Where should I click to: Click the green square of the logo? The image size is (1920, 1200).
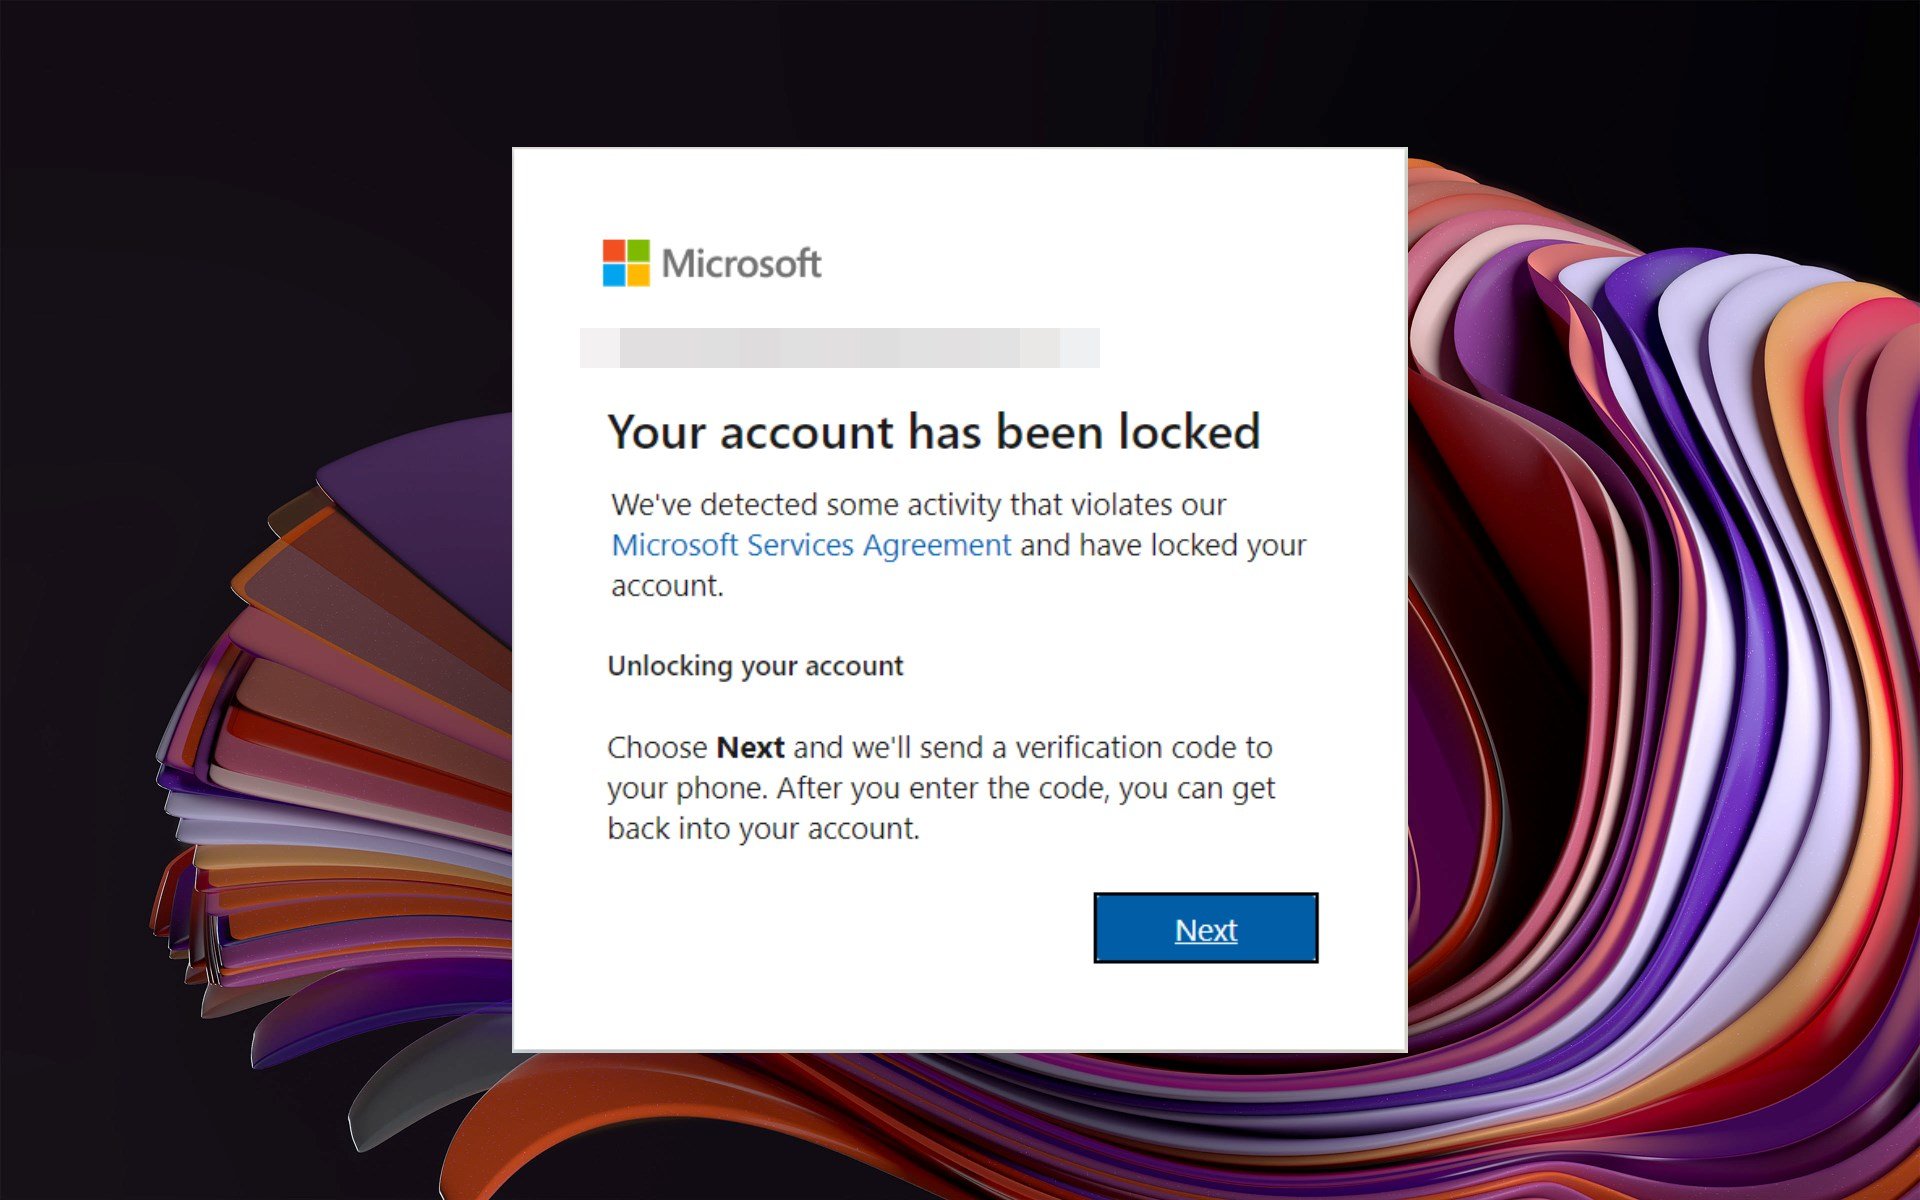(x=638, y=251)
